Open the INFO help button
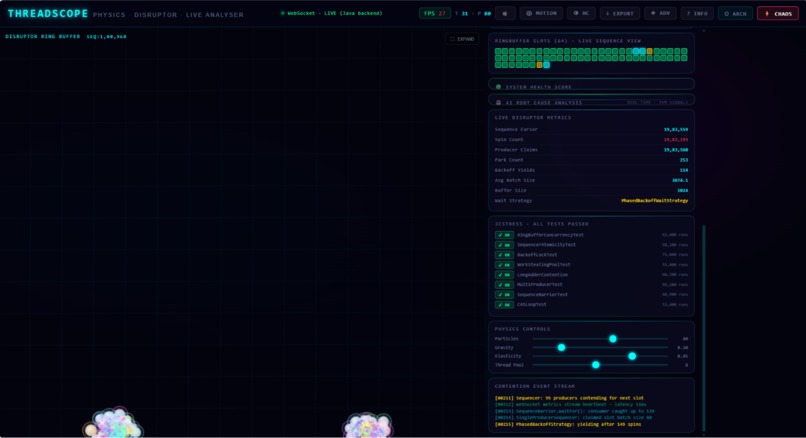The image size is (806, 438). 697,13
